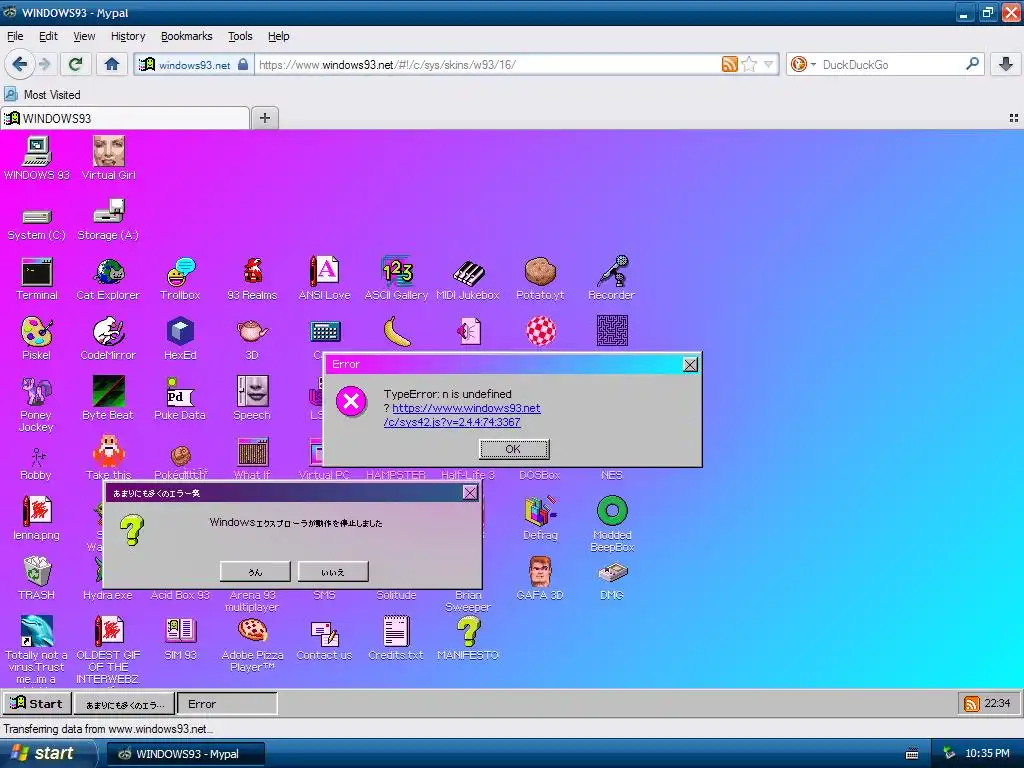Reload the current page
Viewport: 1024px width, 768px height.
pos(76,64)
